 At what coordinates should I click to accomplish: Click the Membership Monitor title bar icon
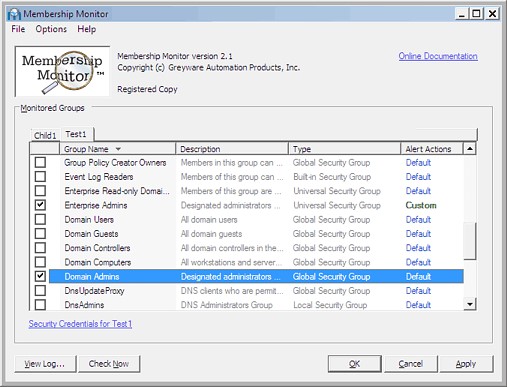click(14, 14)
